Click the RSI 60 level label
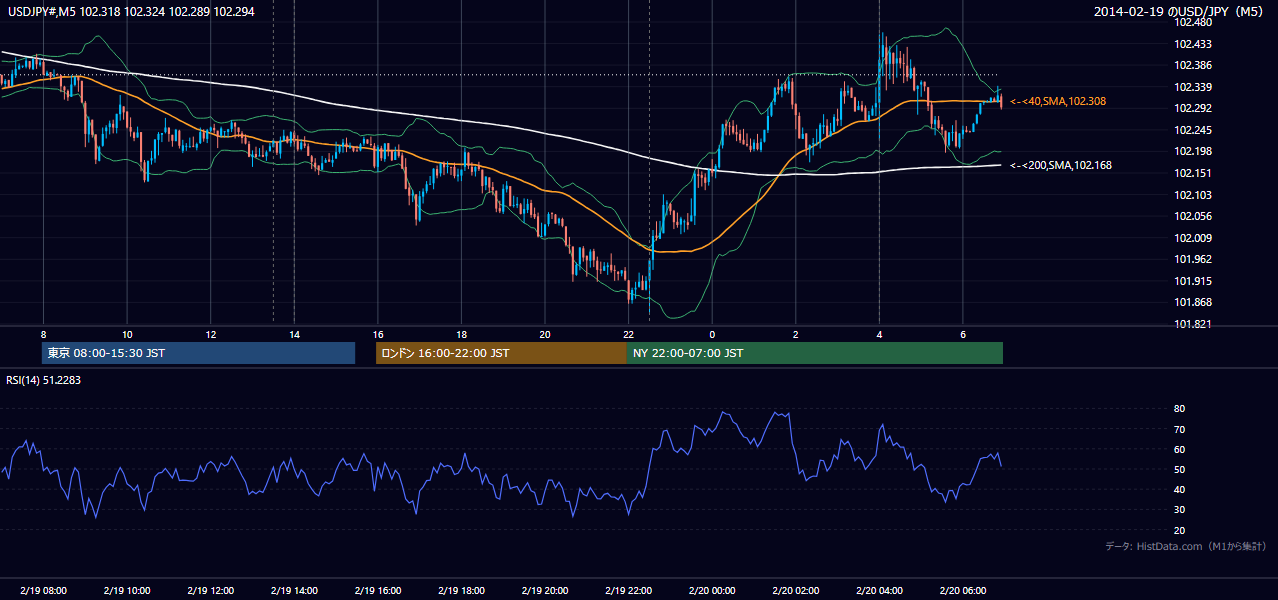Viewport: 1278px width, 600px height. (x=1180, y=449)
